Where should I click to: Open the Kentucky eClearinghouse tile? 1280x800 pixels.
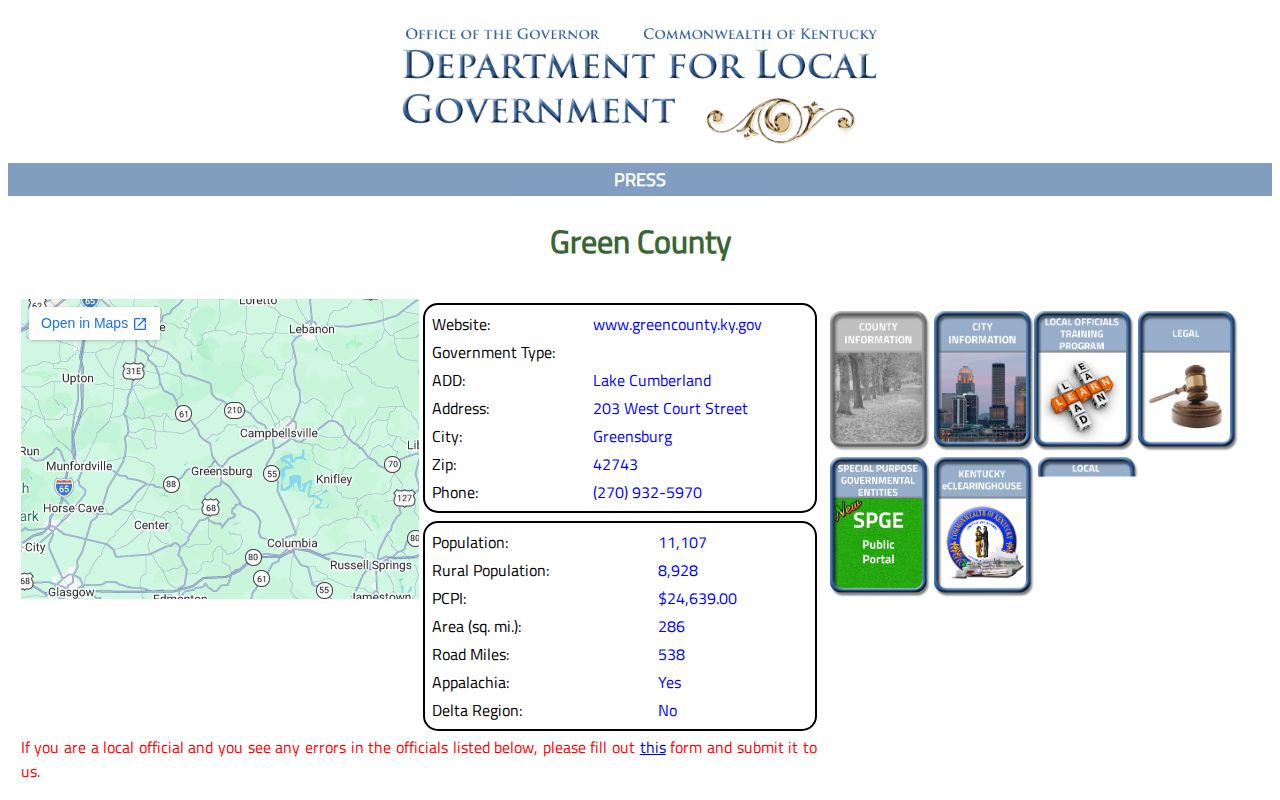pos(982,526)
